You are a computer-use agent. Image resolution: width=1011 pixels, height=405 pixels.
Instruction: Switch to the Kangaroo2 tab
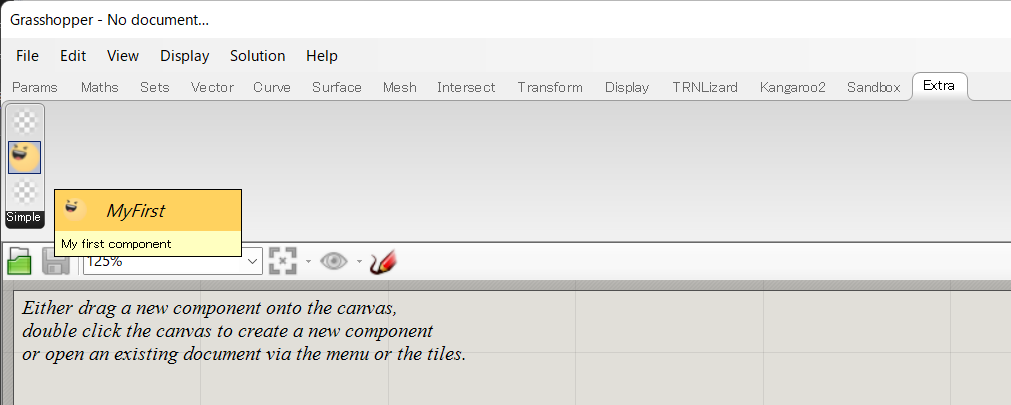[x=792, y=87]
